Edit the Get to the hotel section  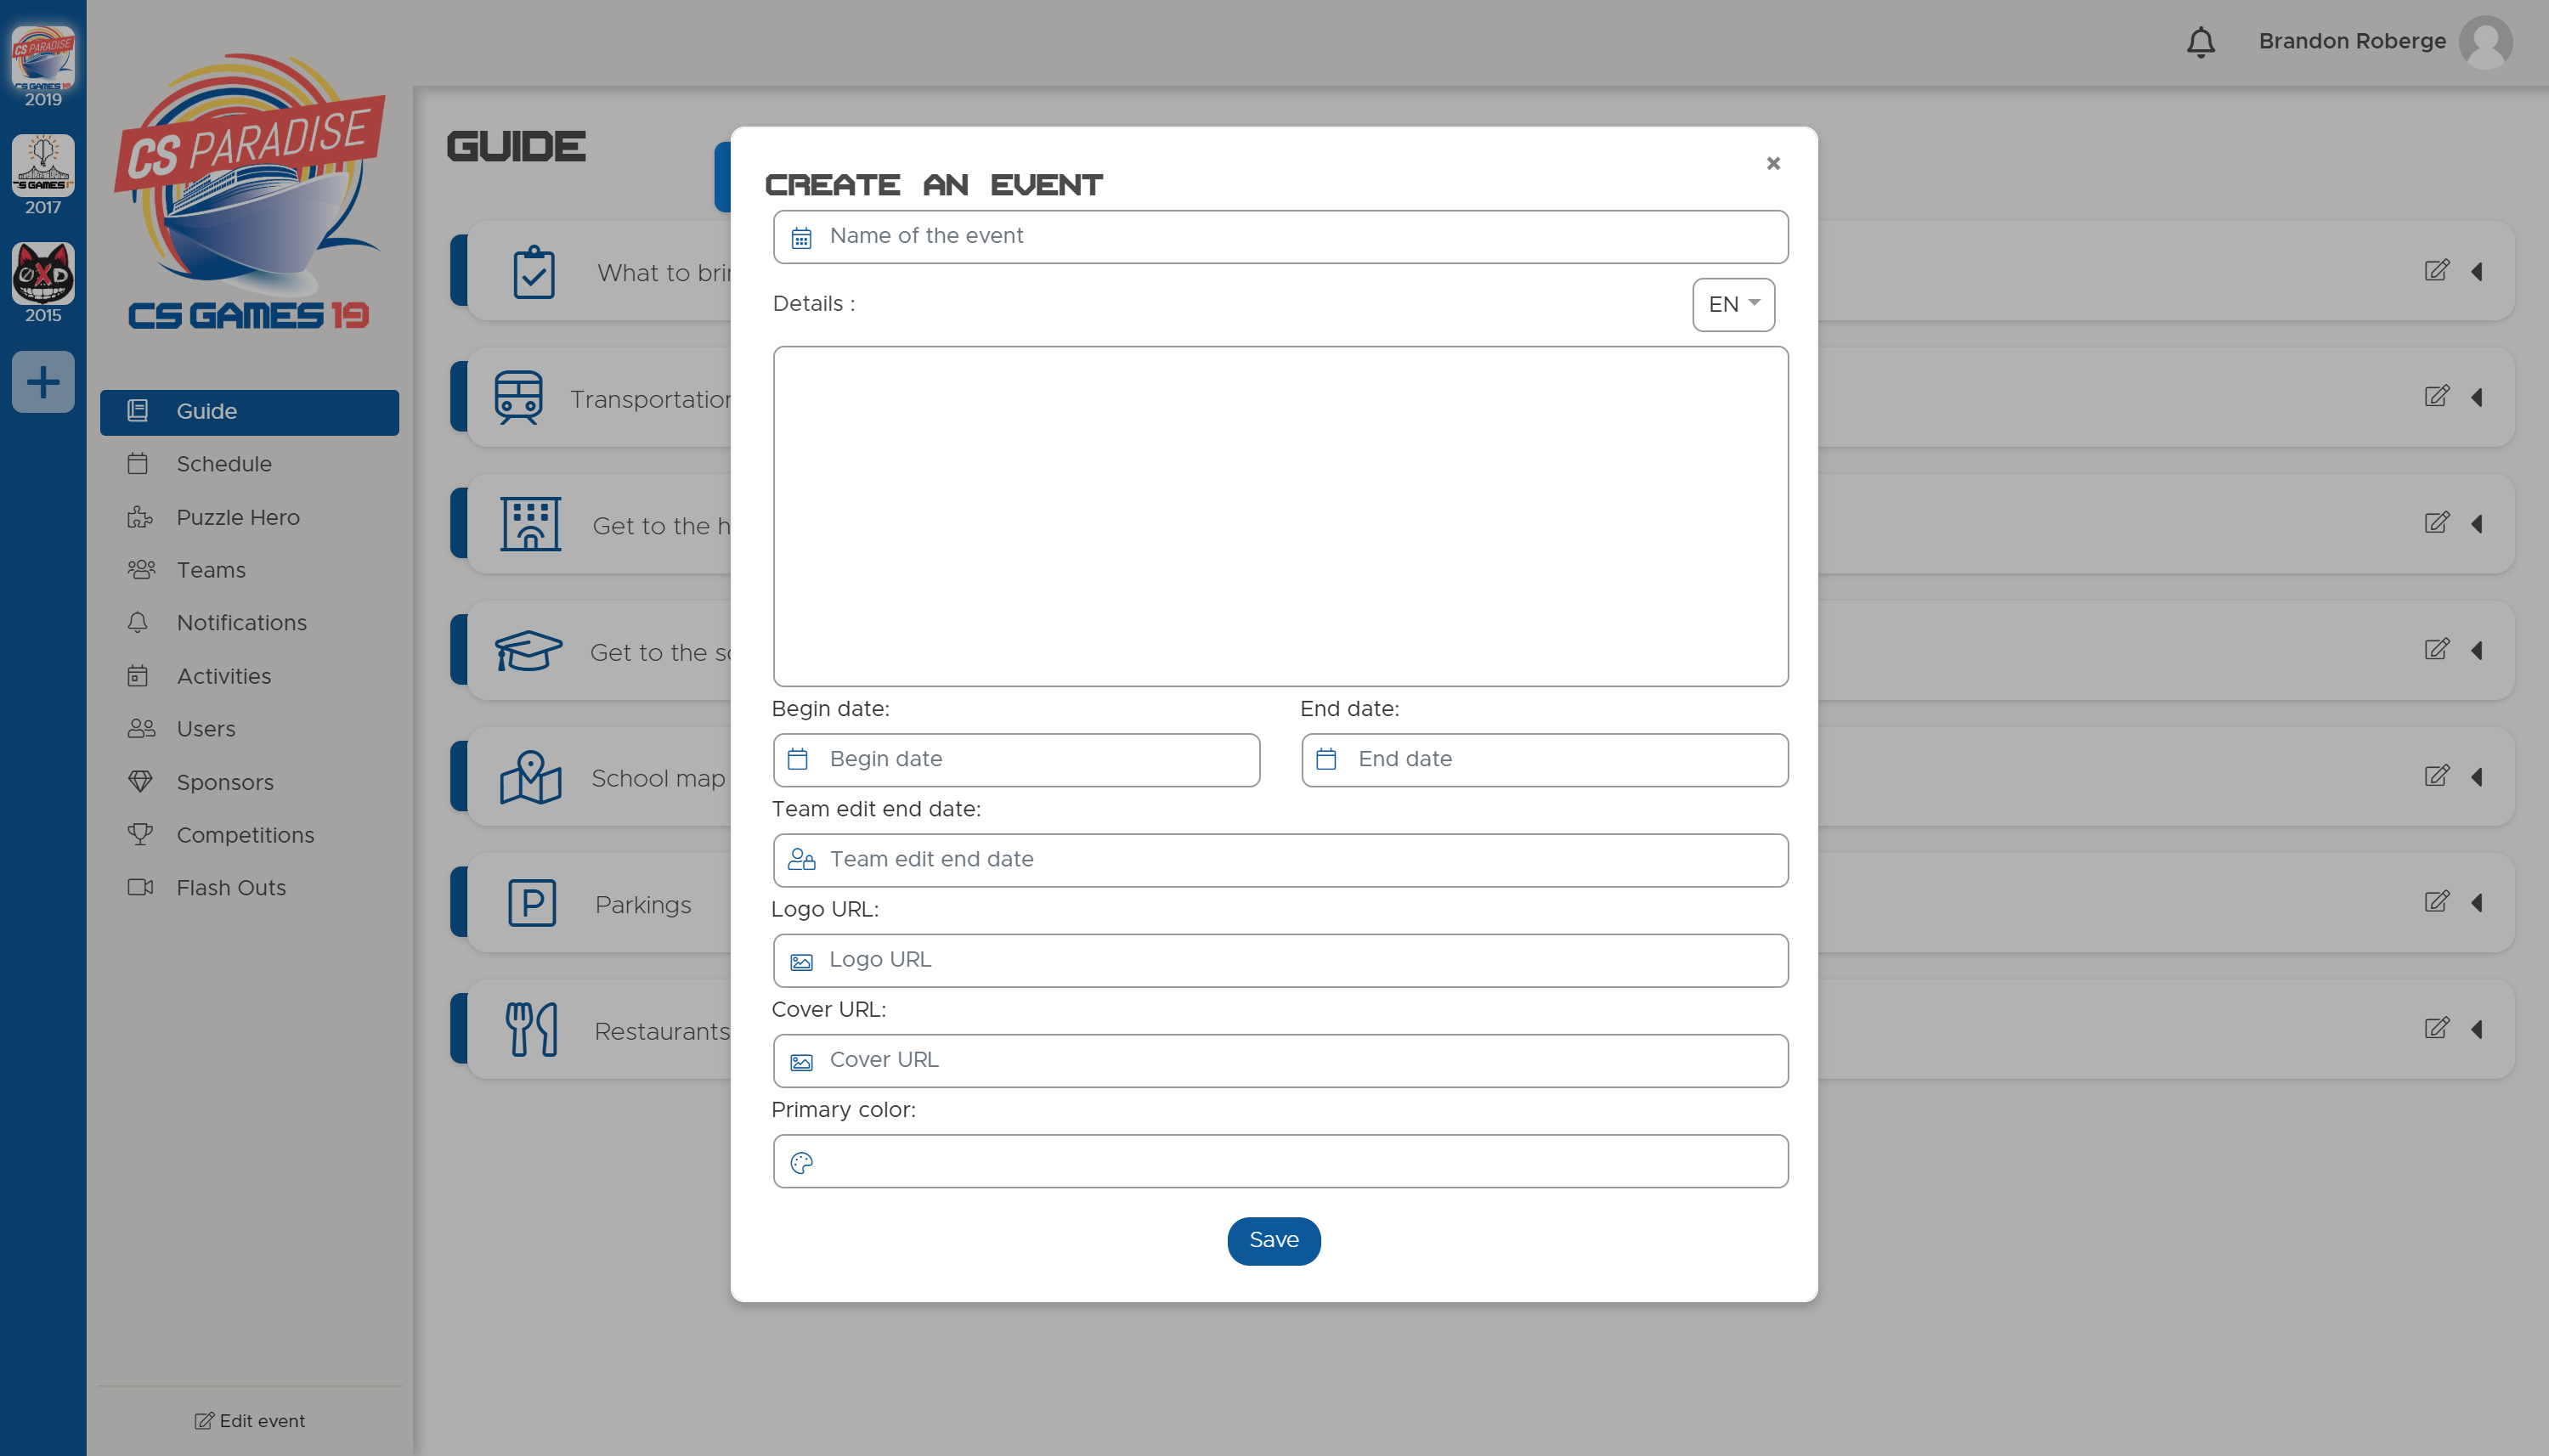(x=2437, y=522)
